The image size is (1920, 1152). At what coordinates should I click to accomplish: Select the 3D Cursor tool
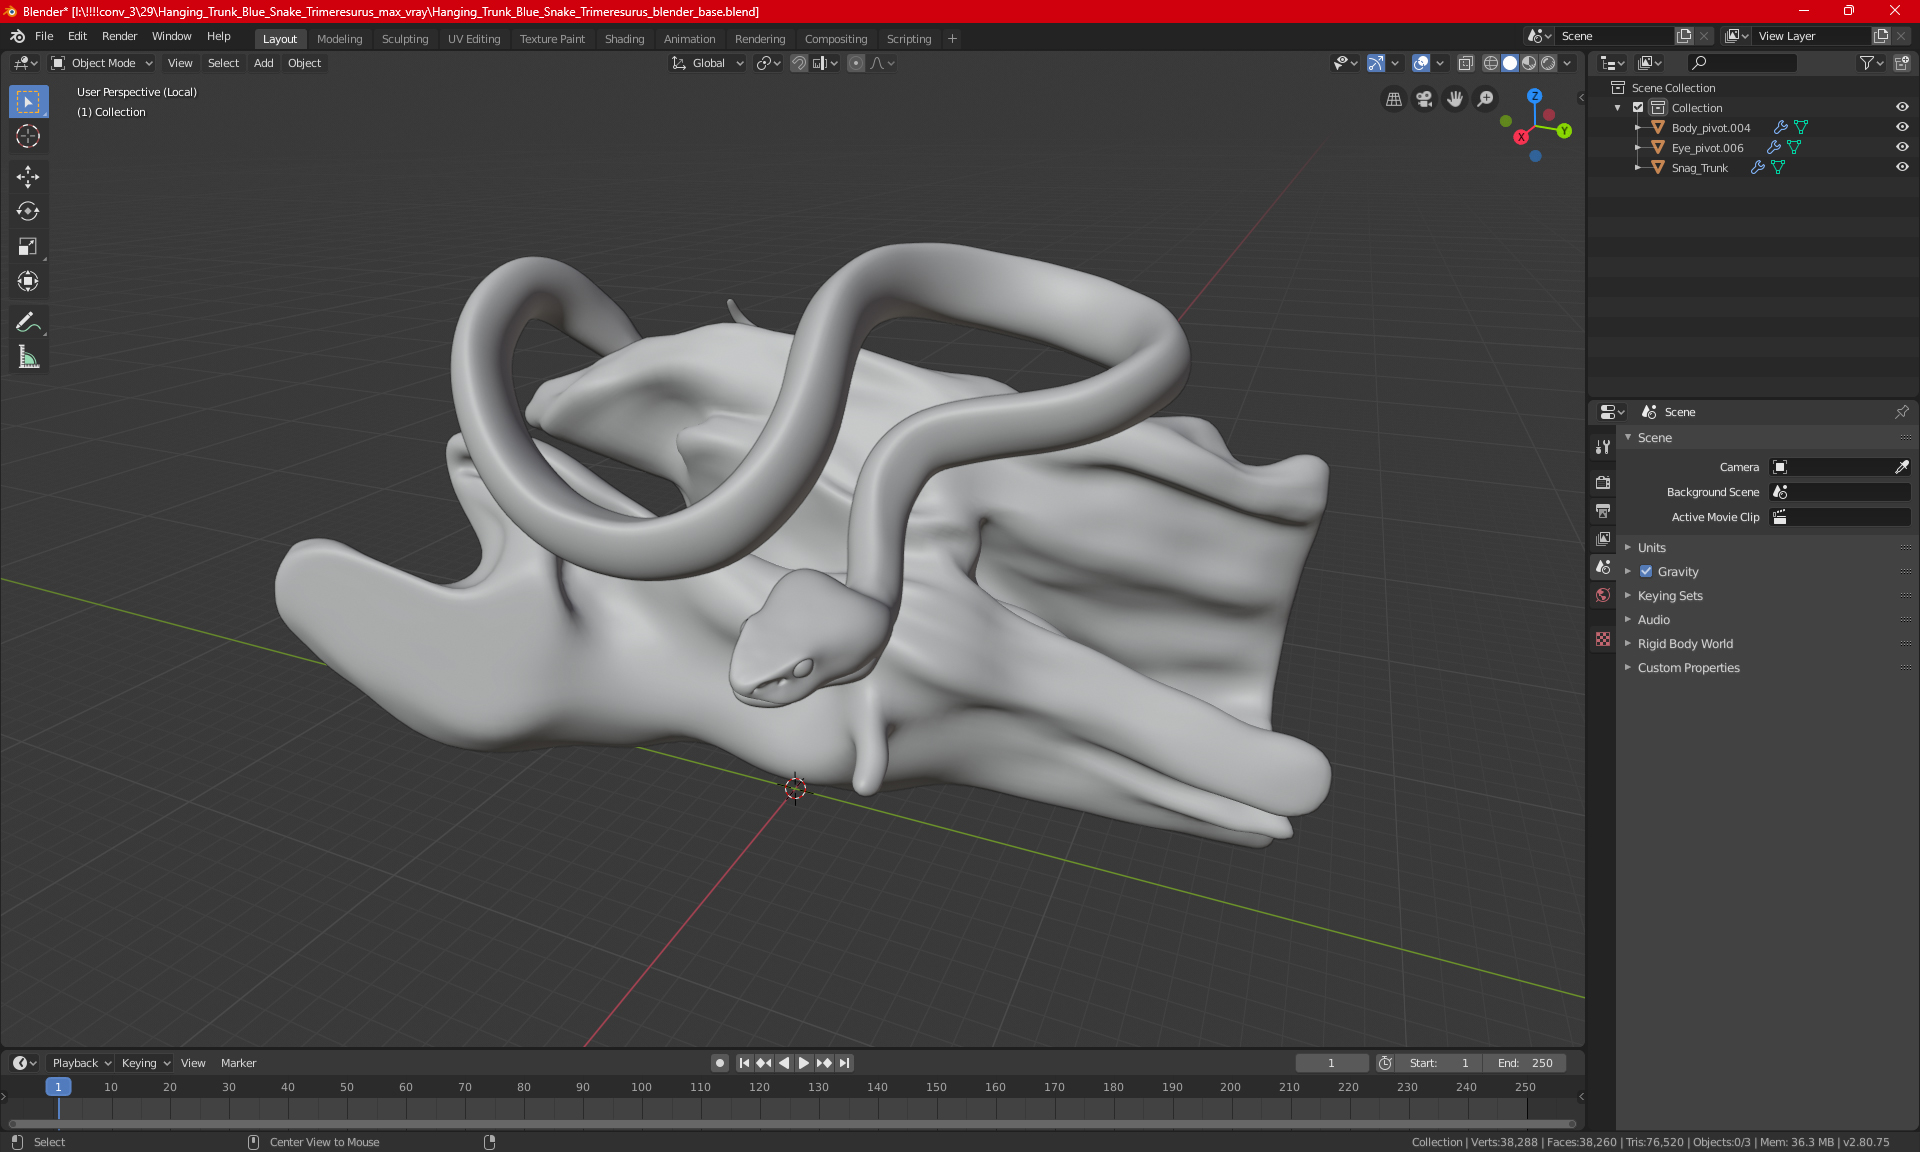[28, 136]
